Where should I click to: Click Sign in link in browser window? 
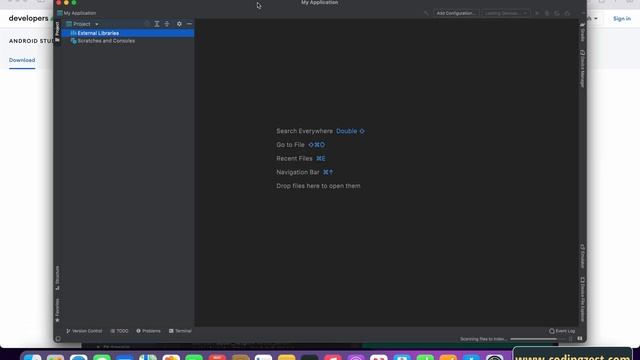(622, 18)
